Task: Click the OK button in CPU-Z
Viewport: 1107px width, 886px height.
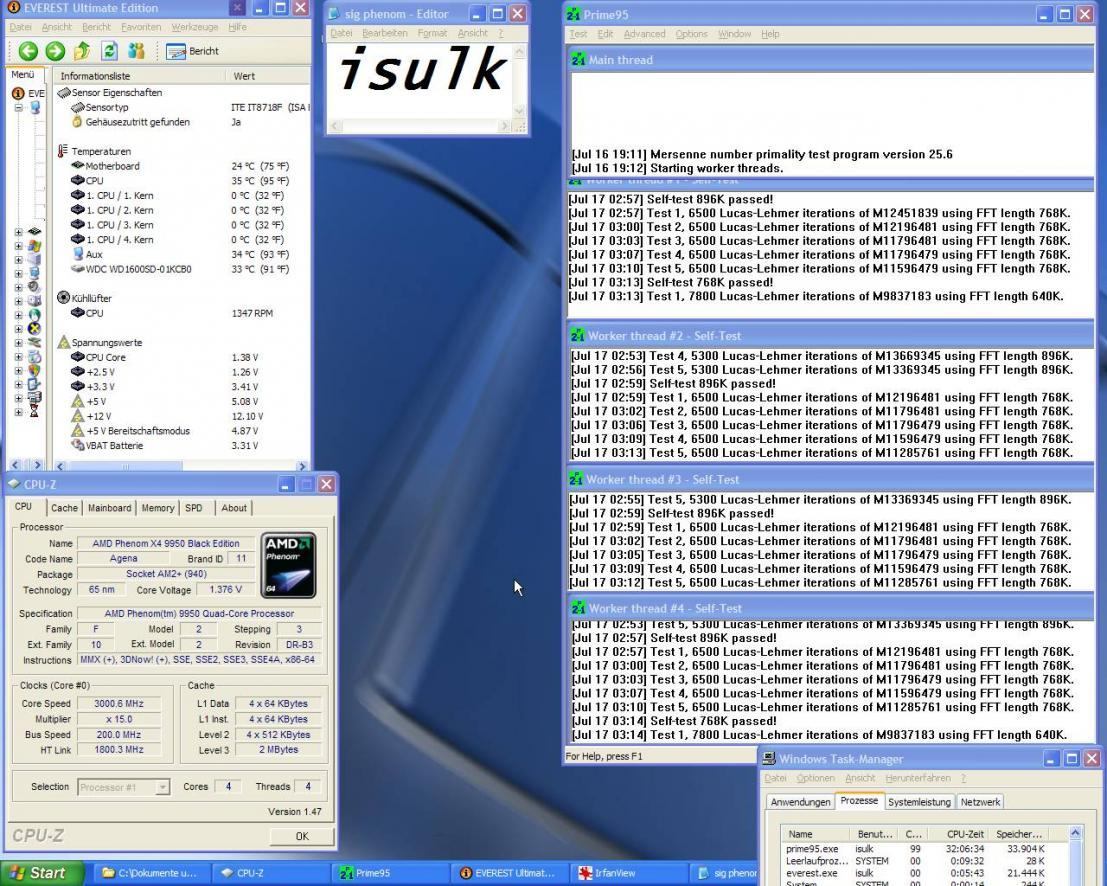Action: coord(301,836)
